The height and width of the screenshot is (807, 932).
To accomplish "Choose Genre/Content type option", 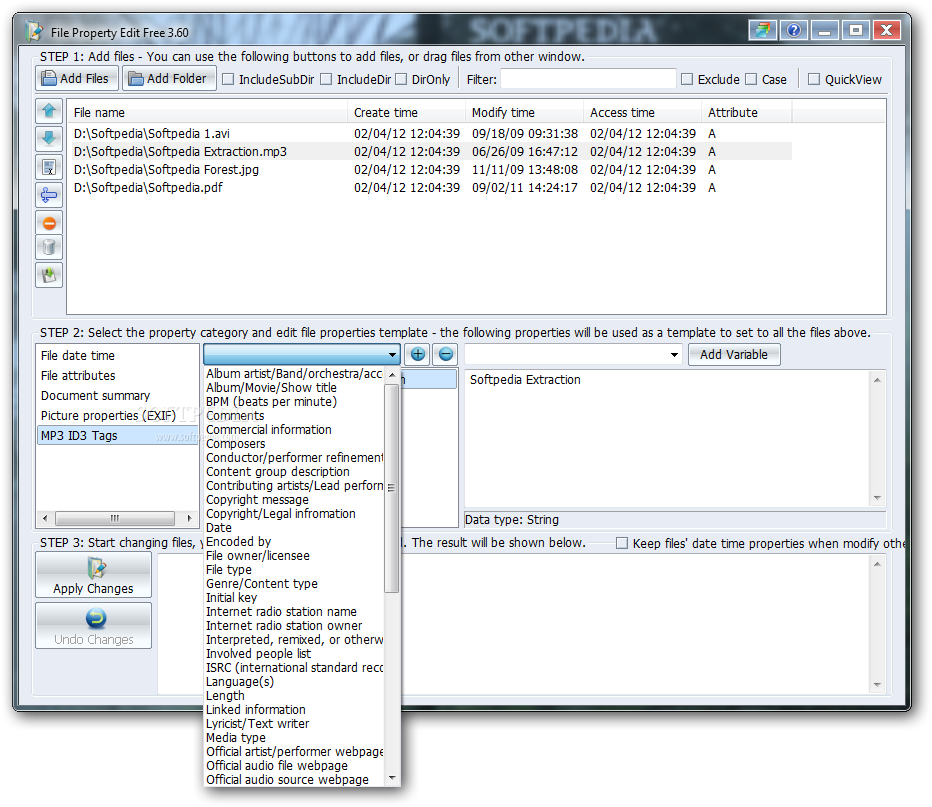I will [294, 584].
